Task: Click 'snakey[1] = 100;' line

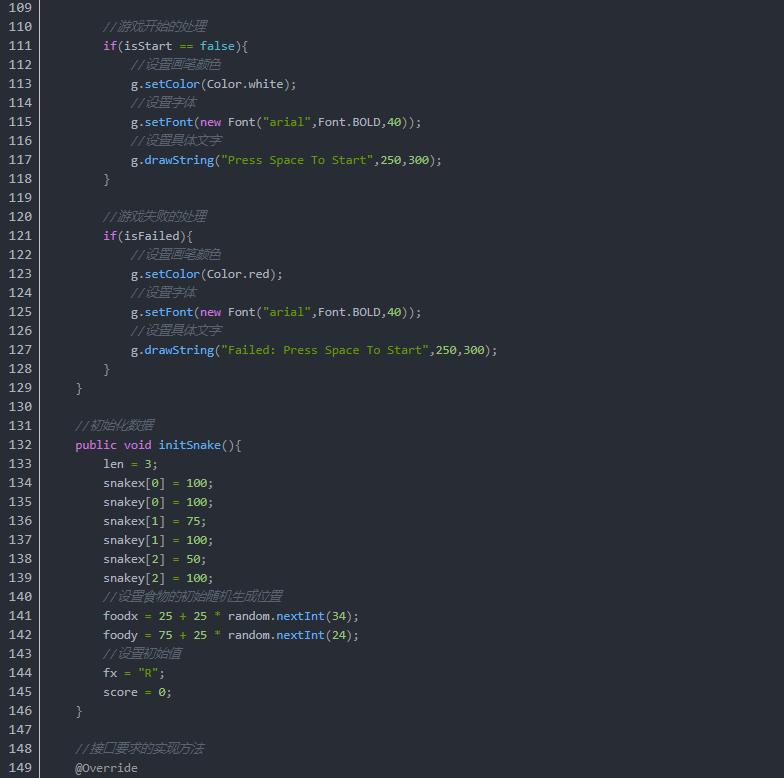Action: coord(158,540)
